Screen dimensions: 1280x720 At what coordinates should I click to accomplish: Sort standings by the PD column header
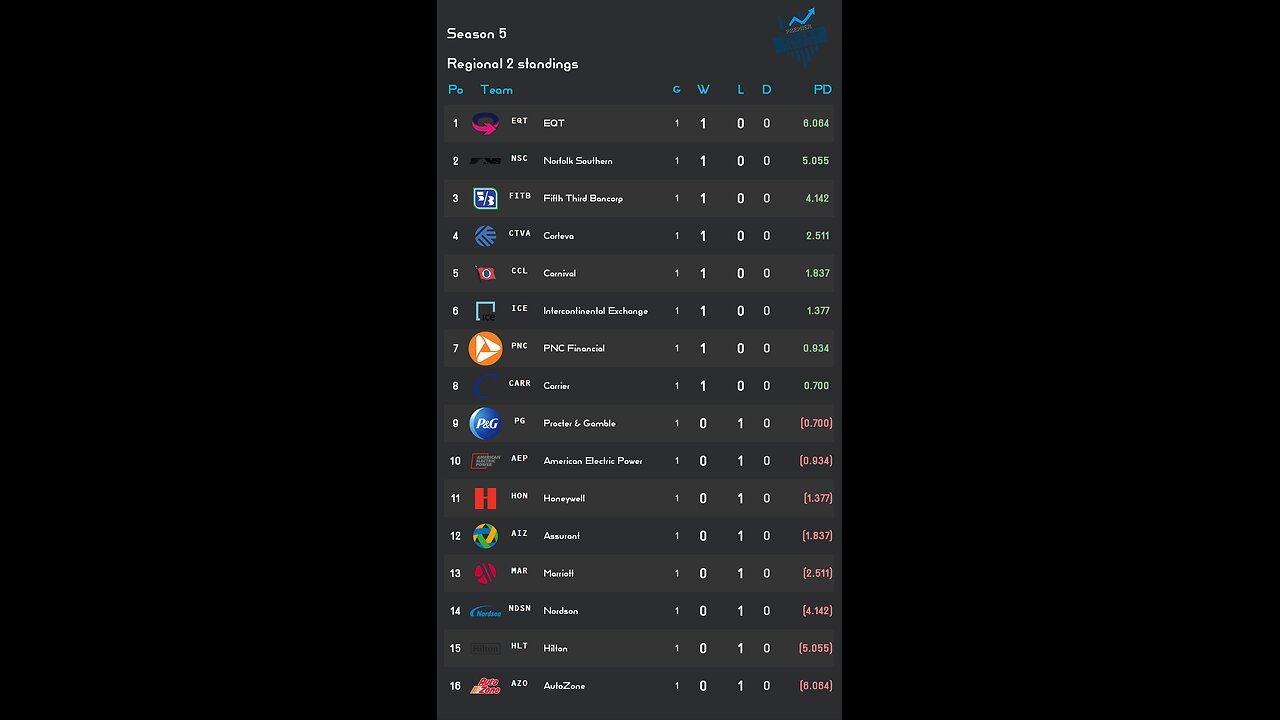822,90
